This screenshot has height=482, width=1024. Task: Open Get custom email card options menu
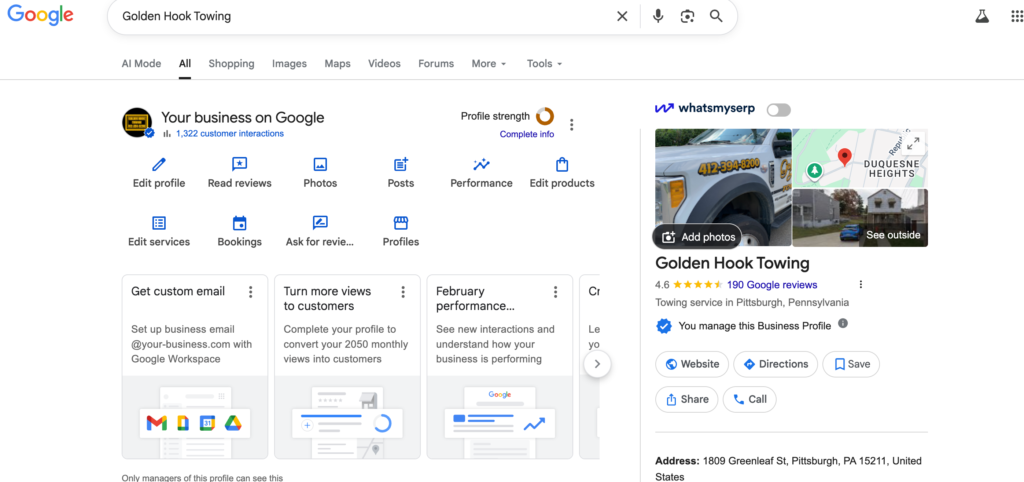[251, 292]
